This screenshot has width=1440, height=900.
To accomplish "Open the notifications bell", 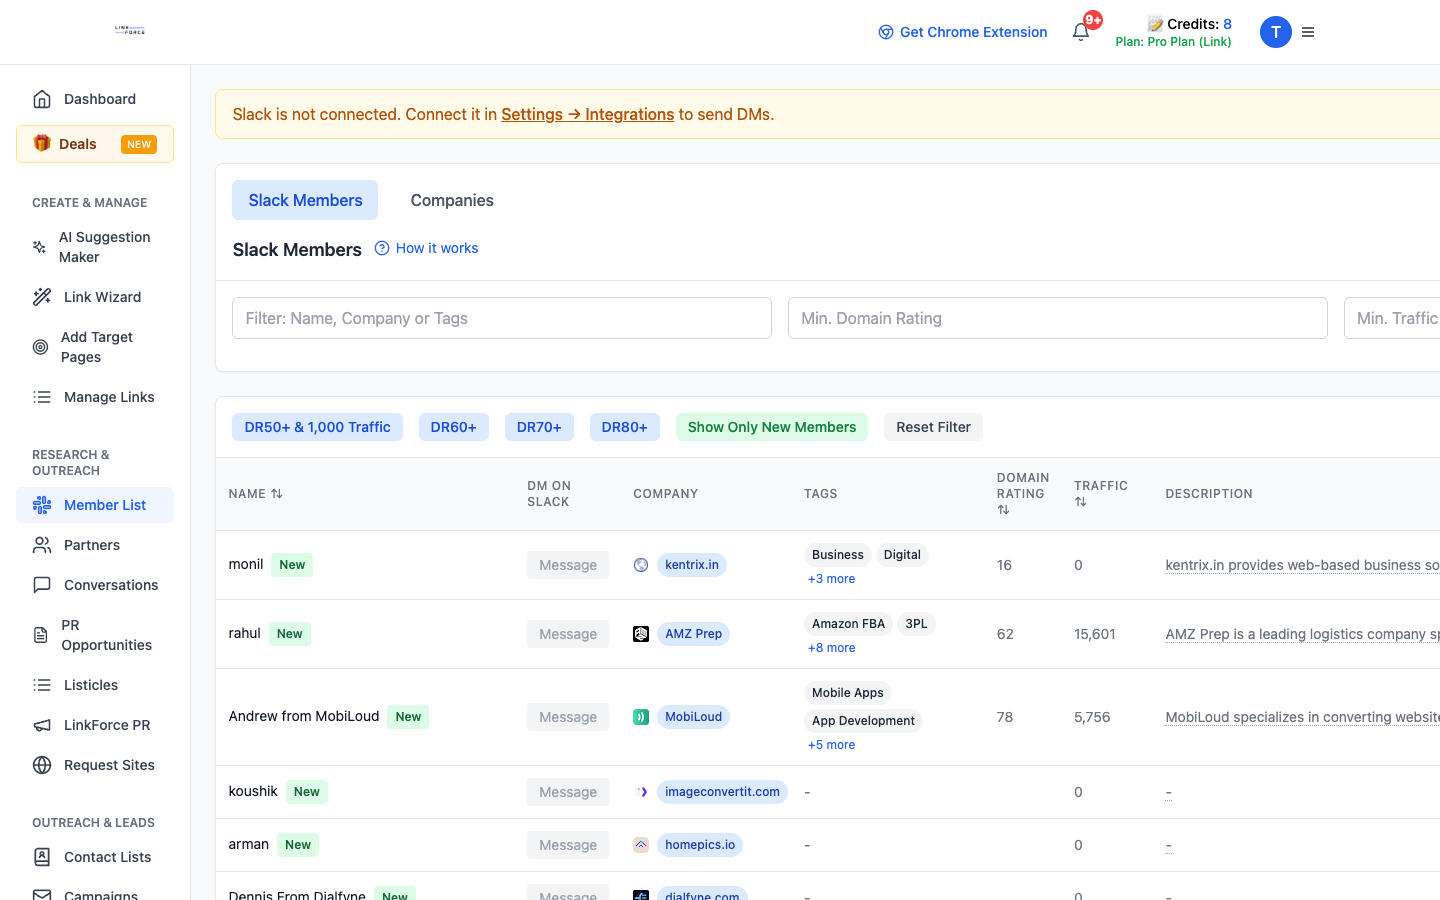I will pyautogui.click(x=1081, y=32).
